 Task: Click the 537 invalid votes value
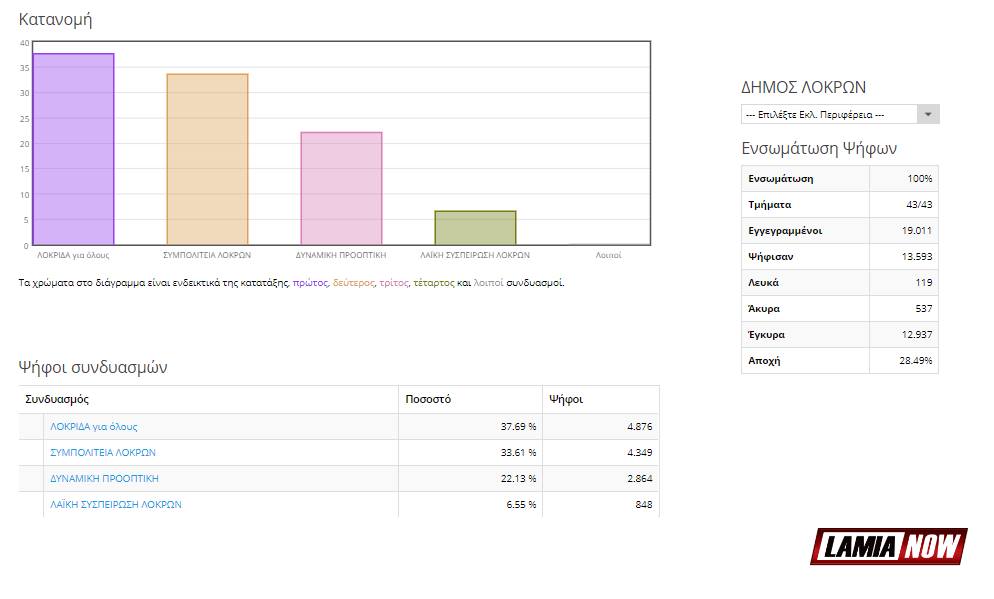click(924, 309)
